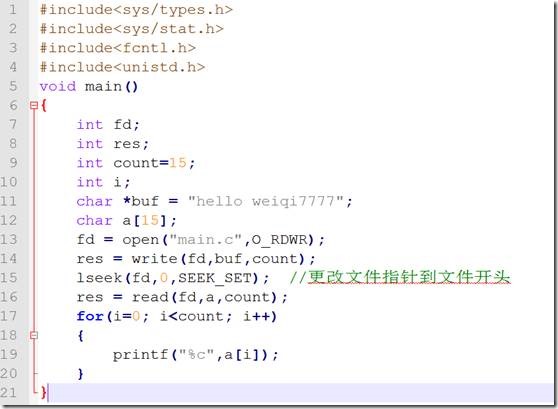Image resolution: width=558 pixels, height=409 pixels.
Task: Click line number 13 in the gutter
Action: (9, 239)
